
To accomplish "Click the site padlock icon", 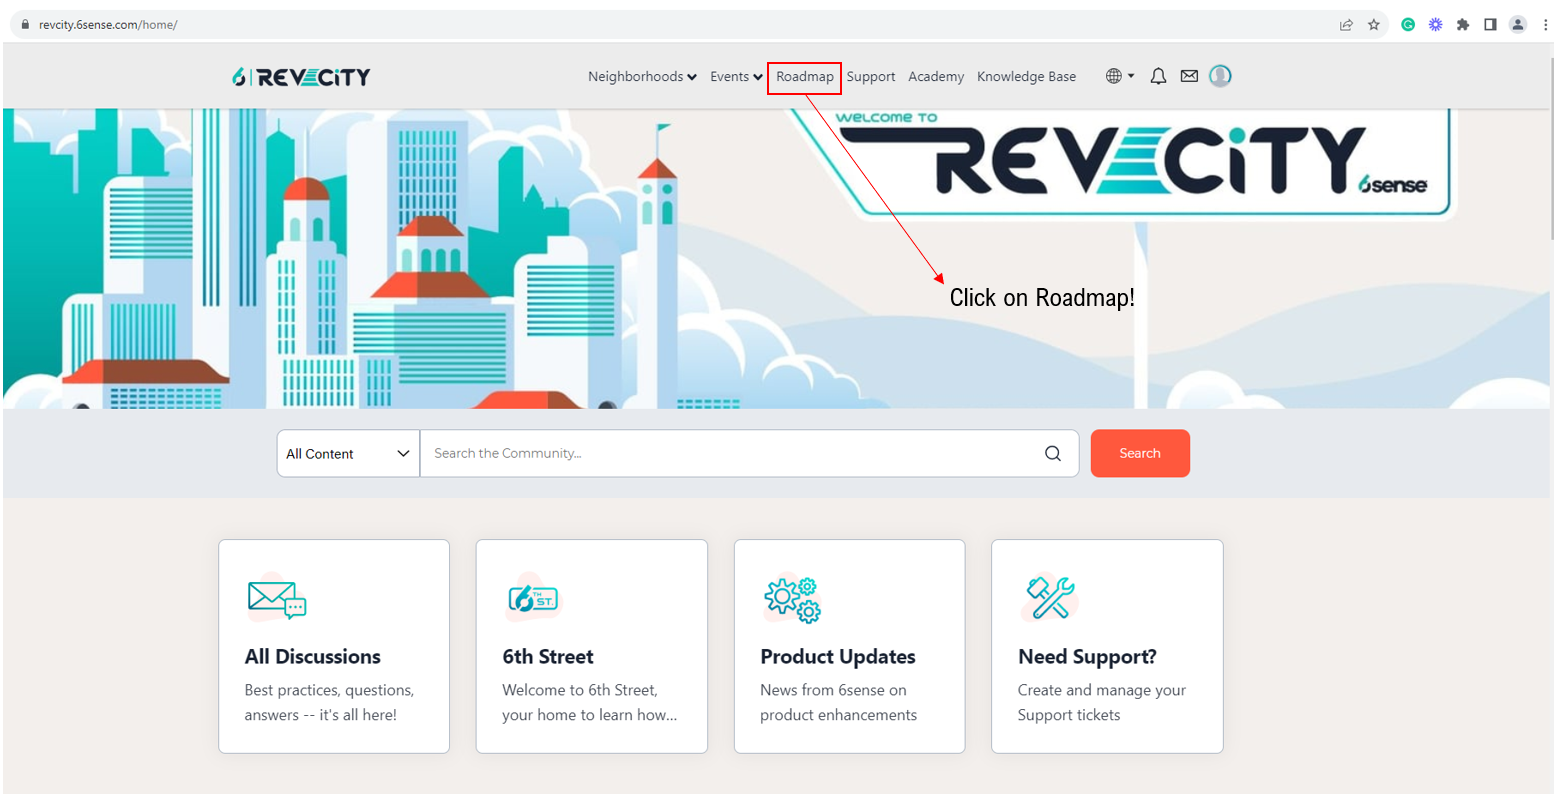I will coord(26,25).
